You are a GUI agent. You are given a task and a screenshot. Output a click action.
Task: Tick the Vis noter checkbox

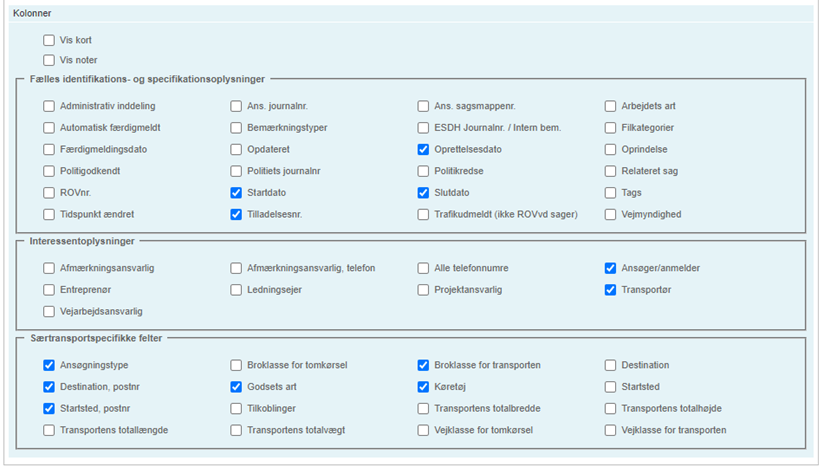click(x=49, y=60)
